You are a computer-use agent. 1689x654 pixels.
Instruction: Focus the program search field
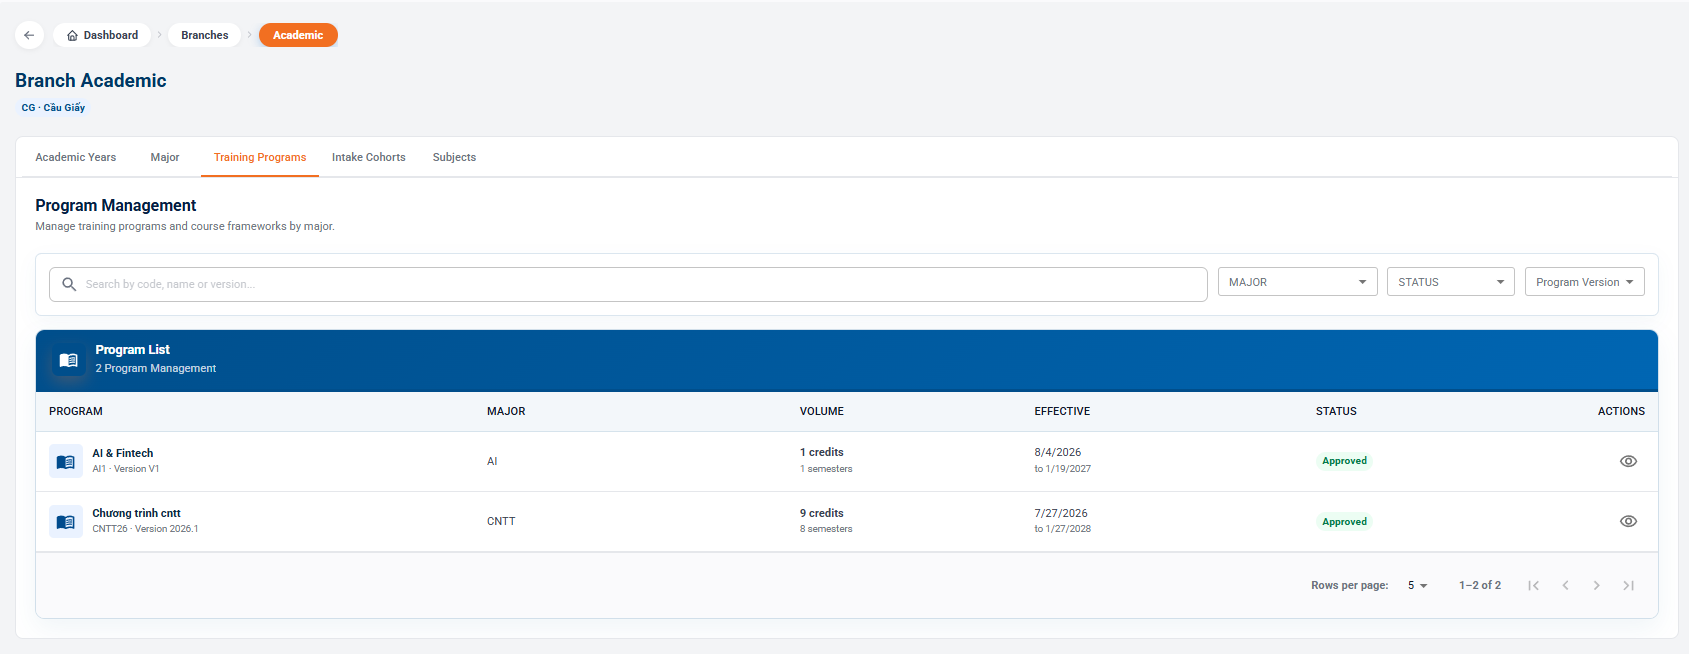coord(628,284)
